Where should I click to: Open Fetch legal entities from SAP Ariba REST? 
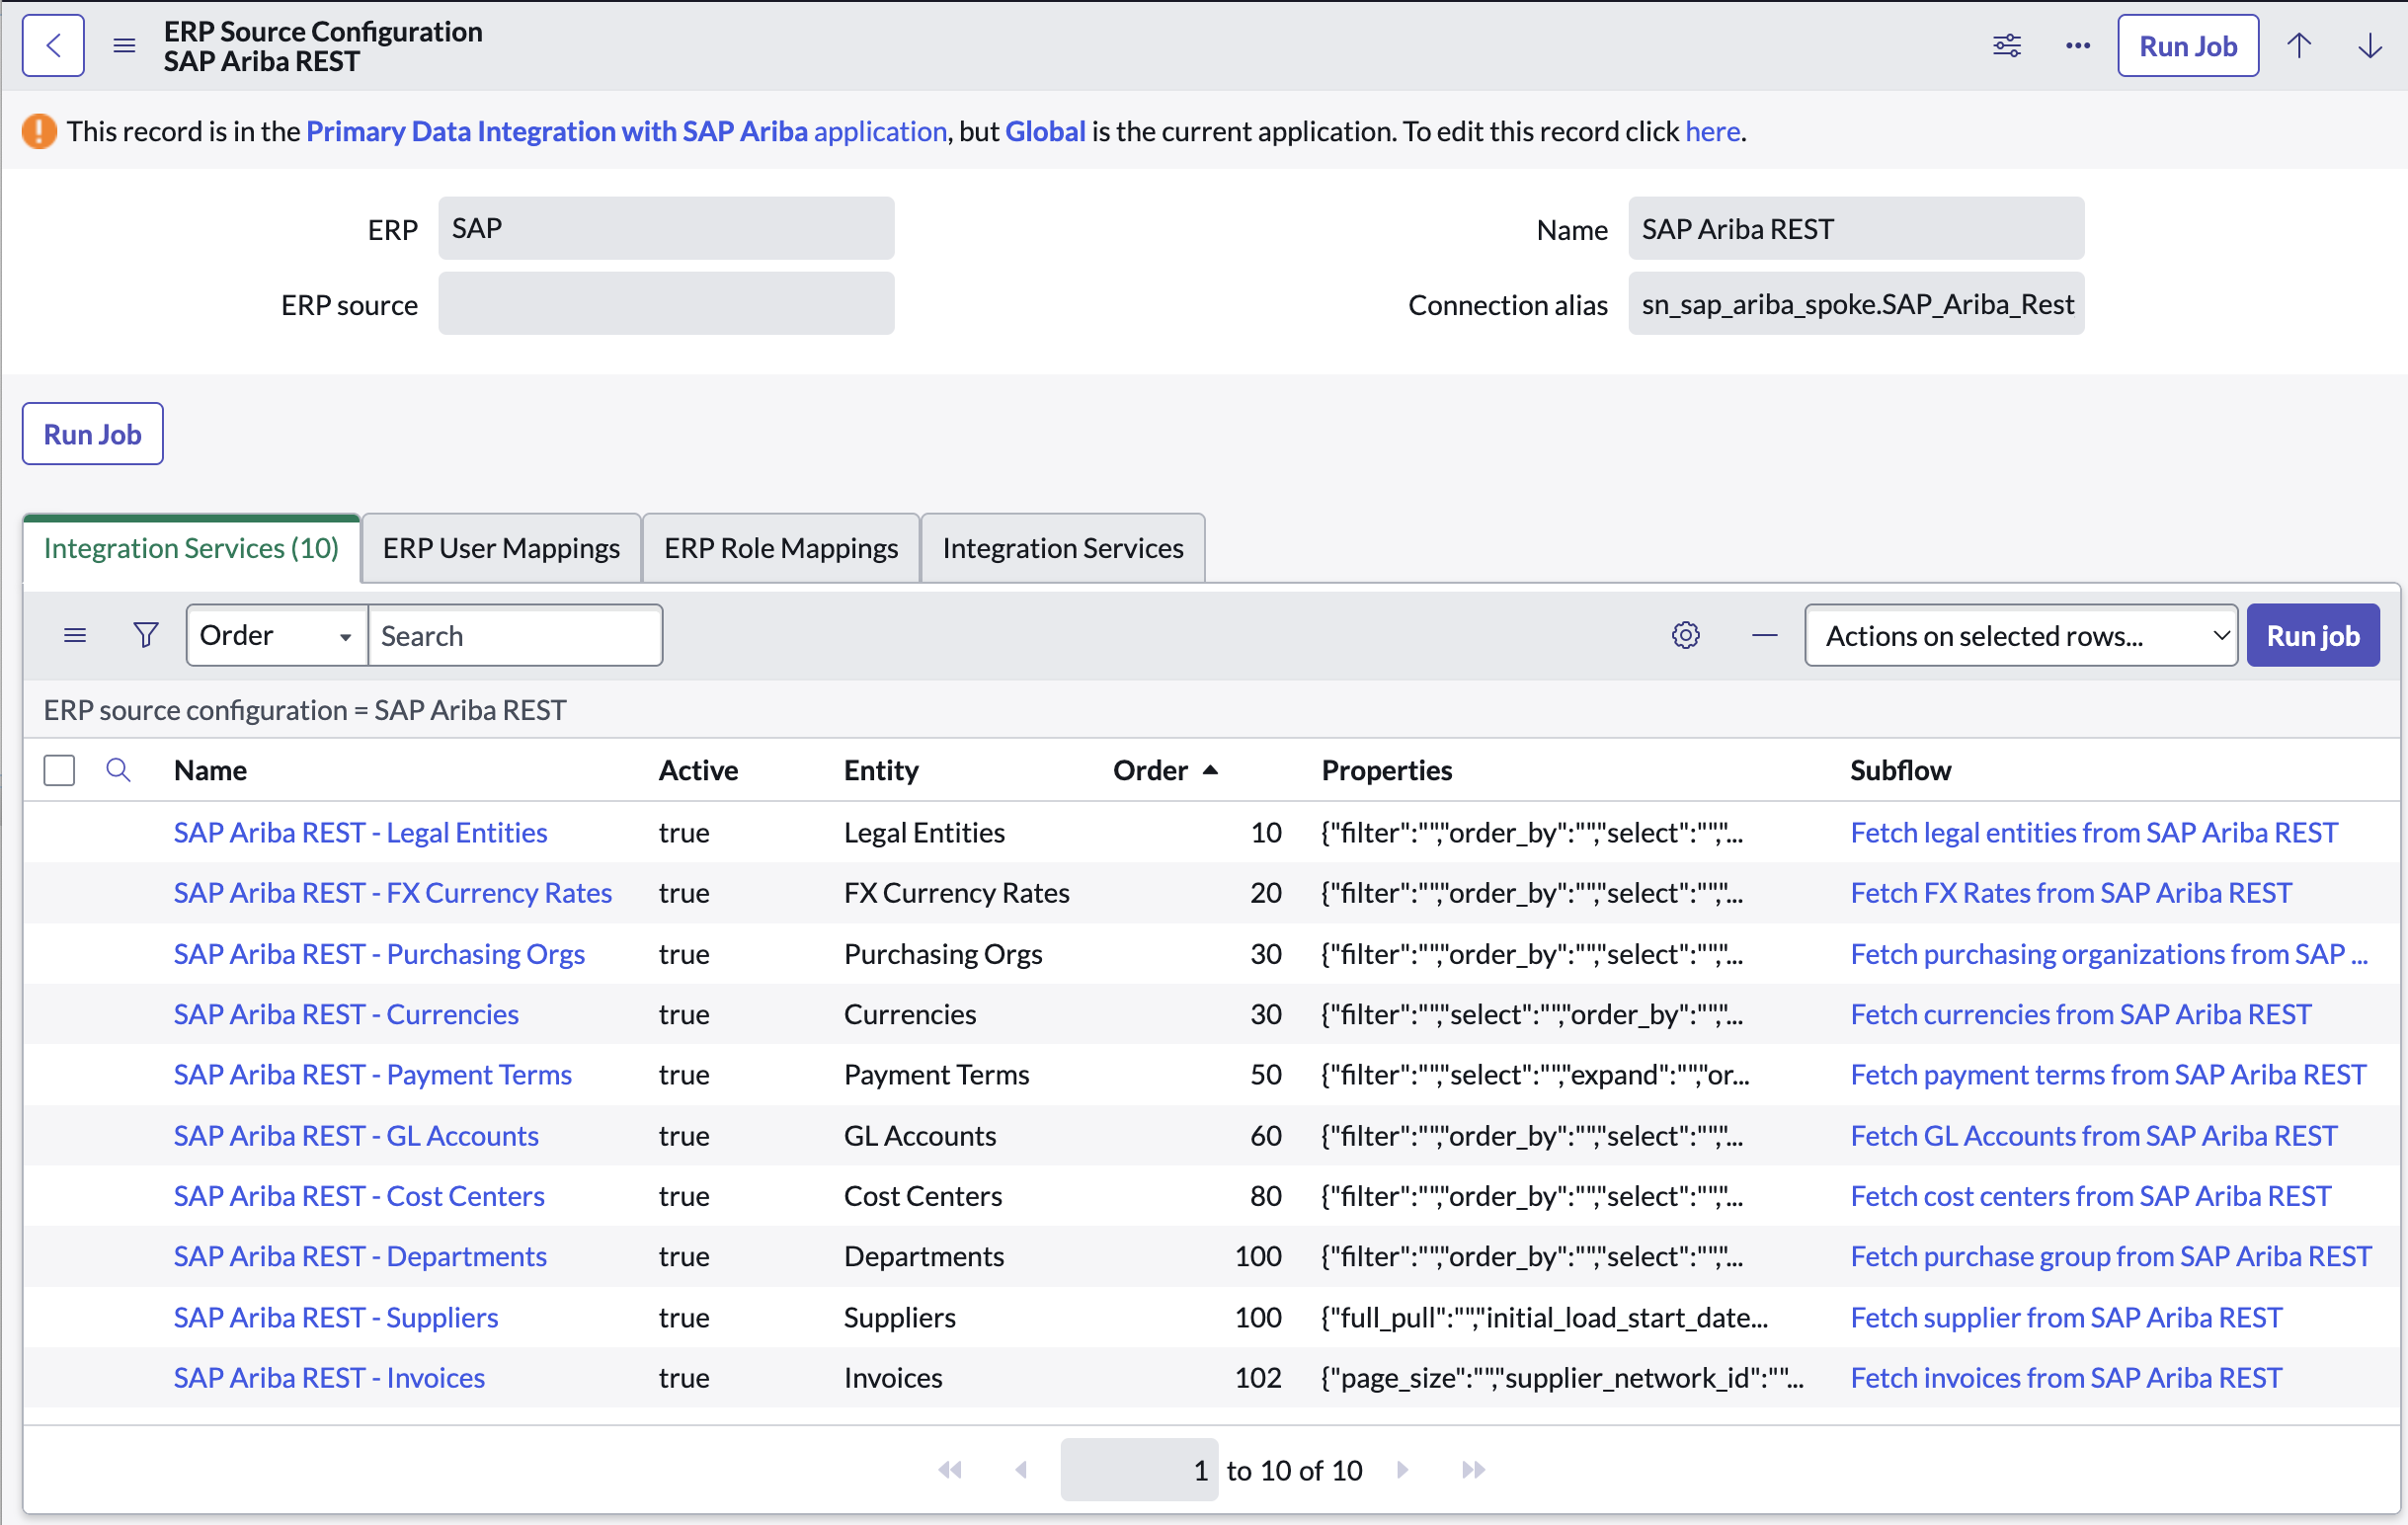(2094, 832)
